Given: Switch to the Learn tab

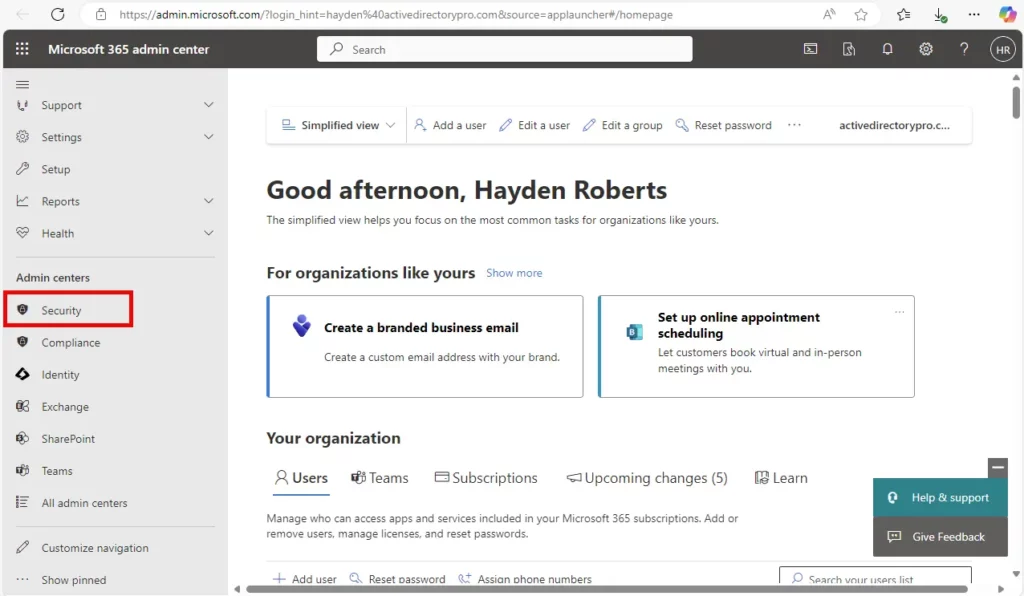Looking at the screenshot, I should click(x=781, y=478).
